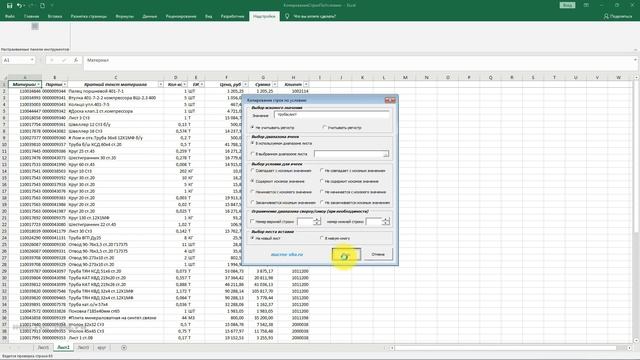Click the Отмена button in the dialog
Screen dimensions: 640x360
[378, 254]
